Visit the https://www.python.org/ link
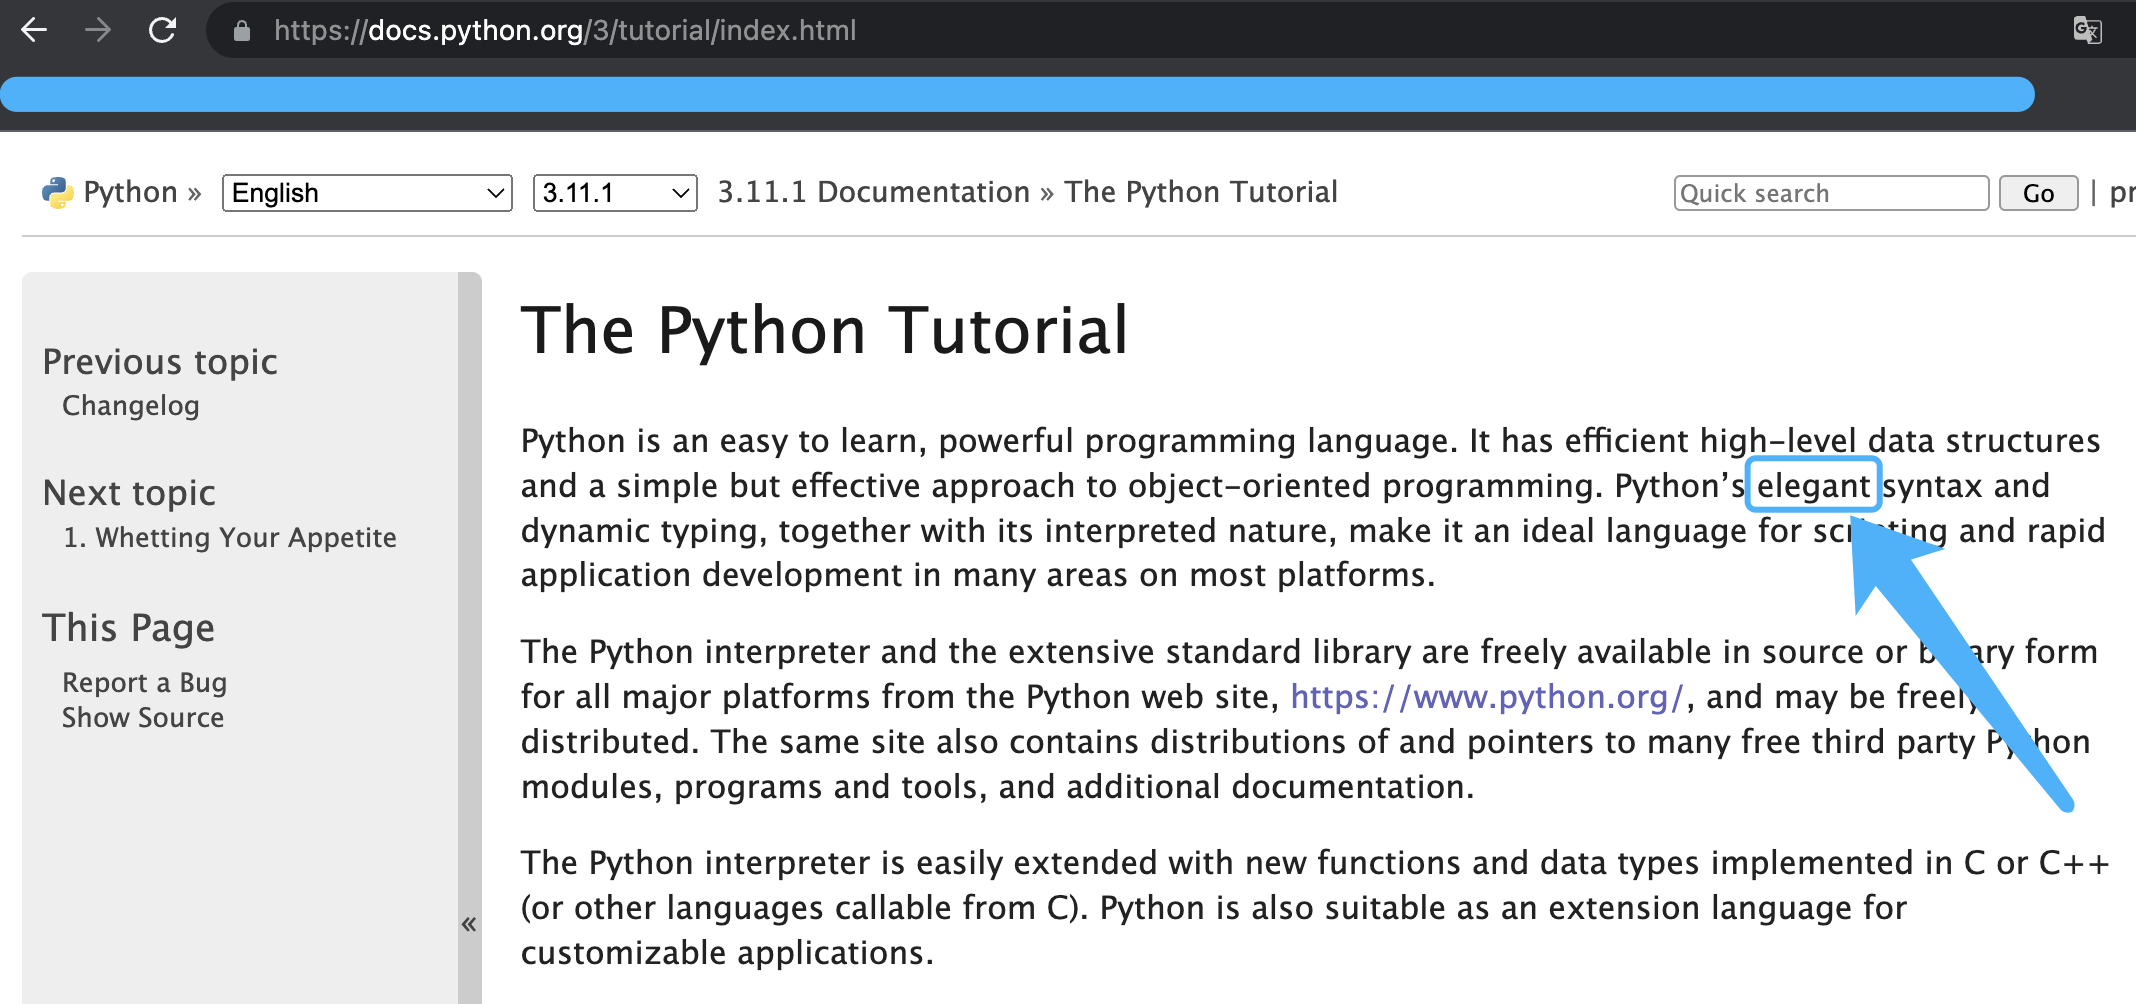Screen dimensions: 2136x1004 (1487, 697)
